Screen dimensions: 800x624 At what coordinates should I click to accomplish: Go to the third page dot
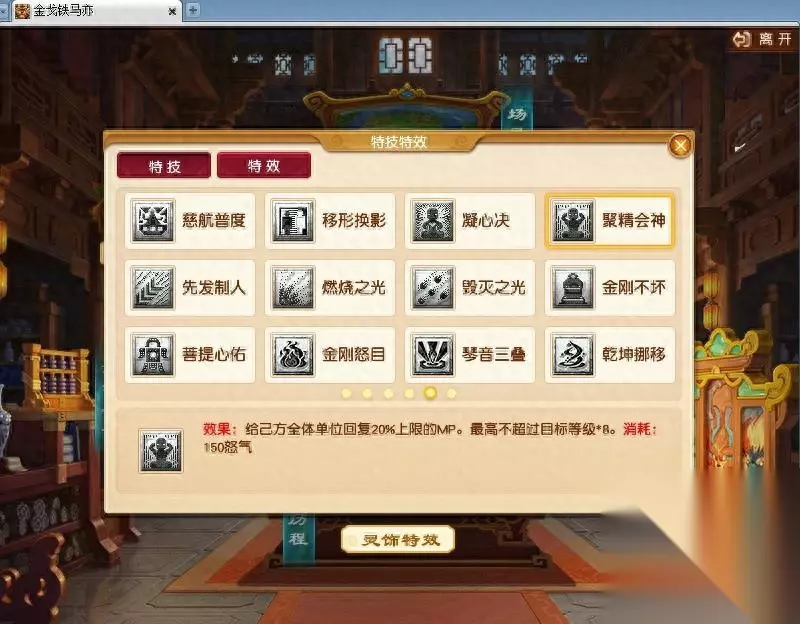(x=388, y=393)
